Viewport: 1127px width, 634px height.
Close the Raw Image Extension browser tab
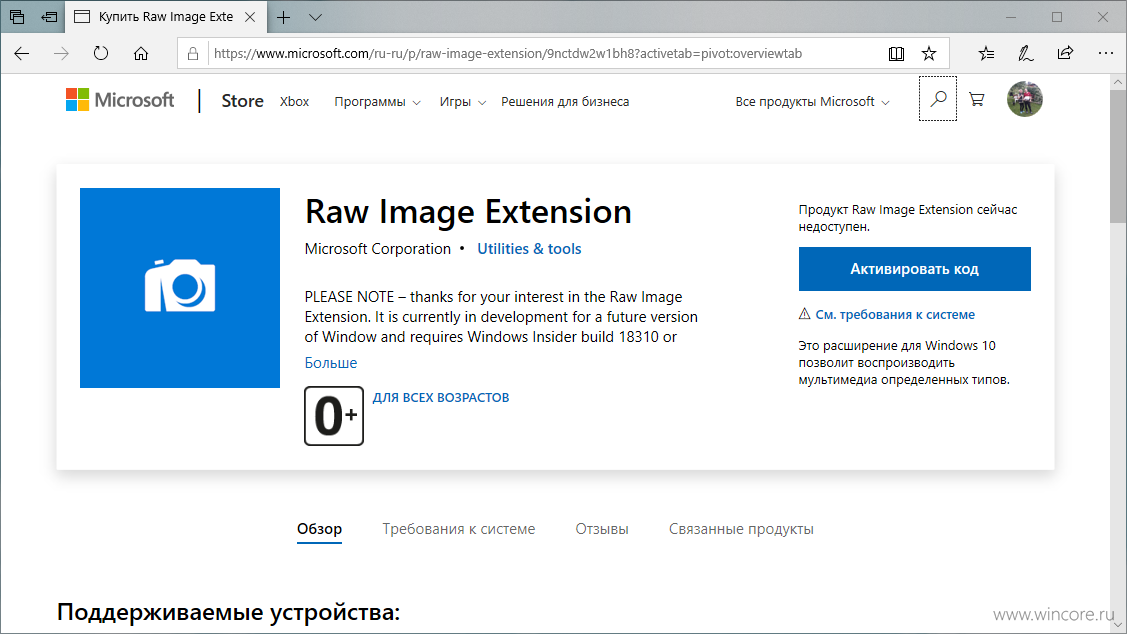pyautogui.click(x=250, y=17)
